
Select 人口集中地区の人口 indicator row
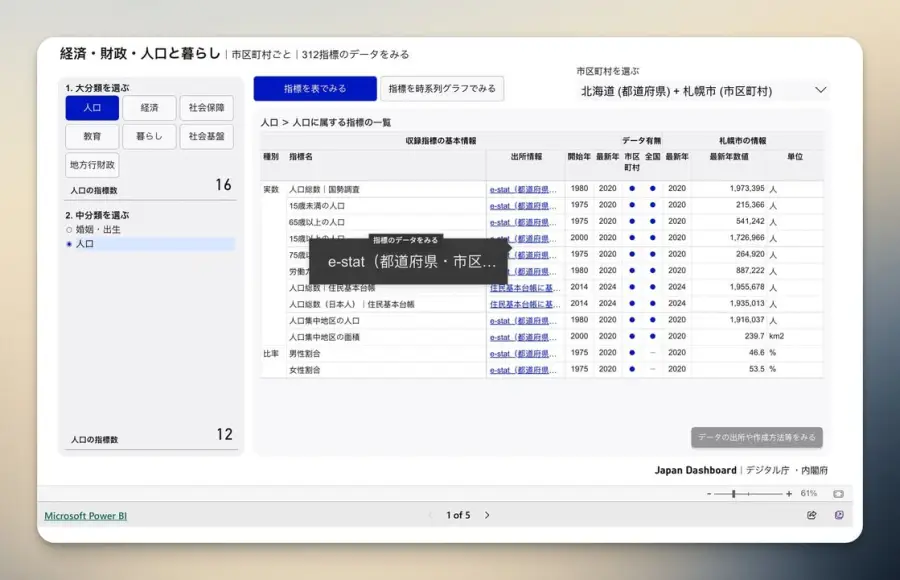coord(324,321)
